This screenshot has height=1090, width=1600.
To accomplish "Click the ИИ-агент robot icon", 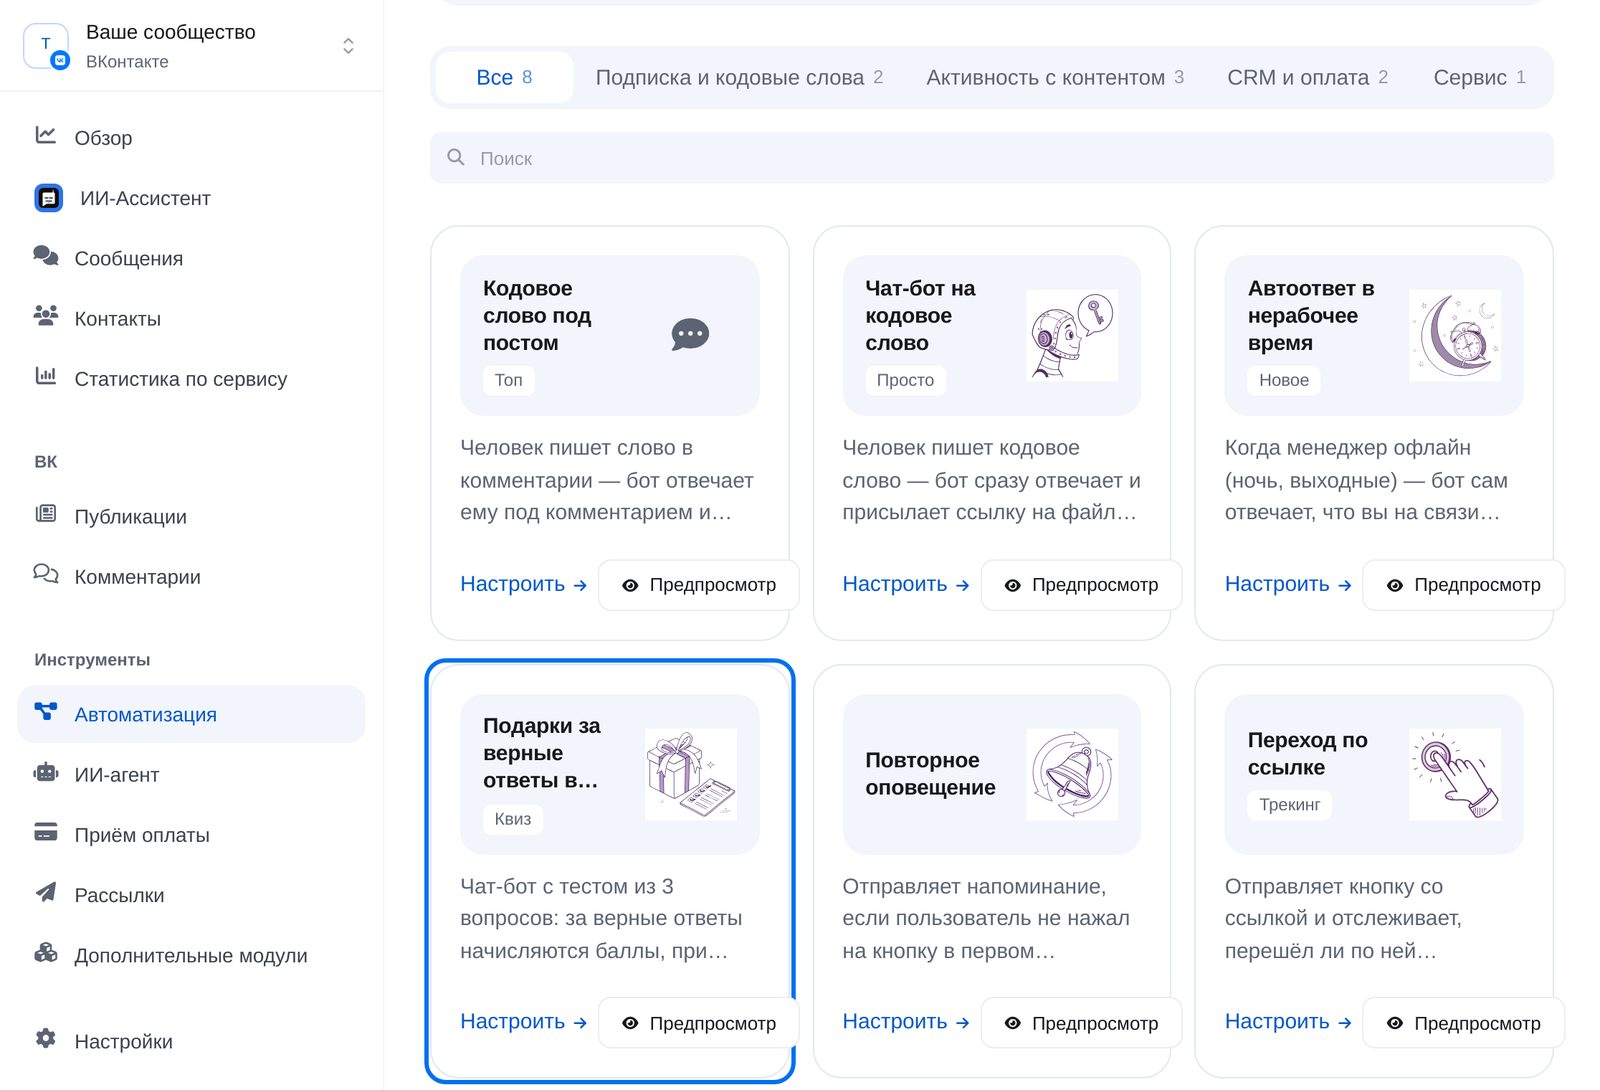I will pos(46,772).
